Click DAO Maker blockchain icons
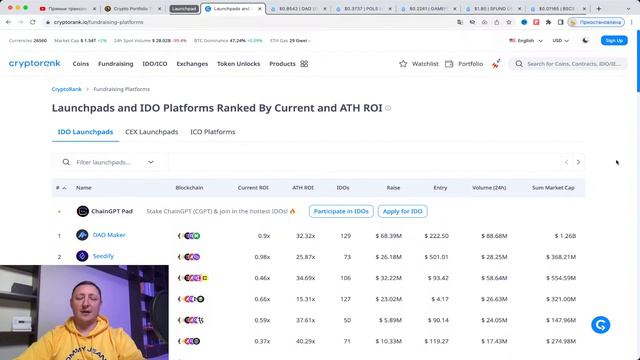 189,236
